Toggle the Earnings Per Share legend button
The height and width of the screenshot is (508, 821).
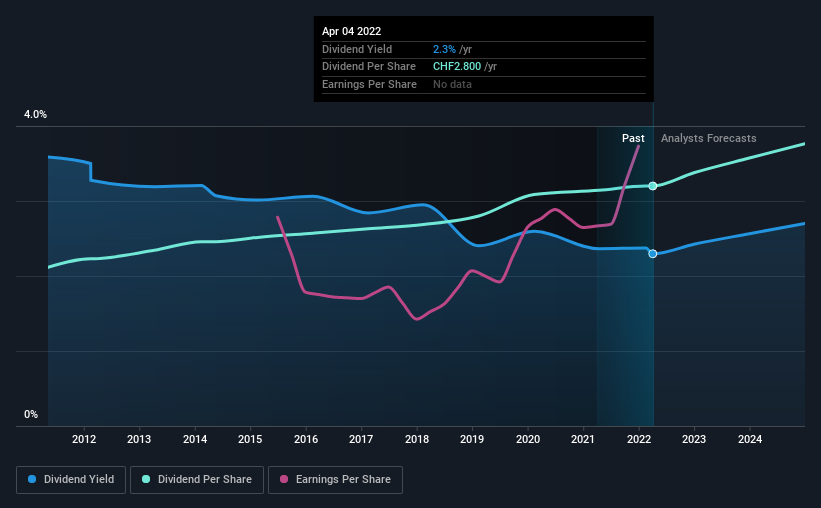tap(335, 480)
